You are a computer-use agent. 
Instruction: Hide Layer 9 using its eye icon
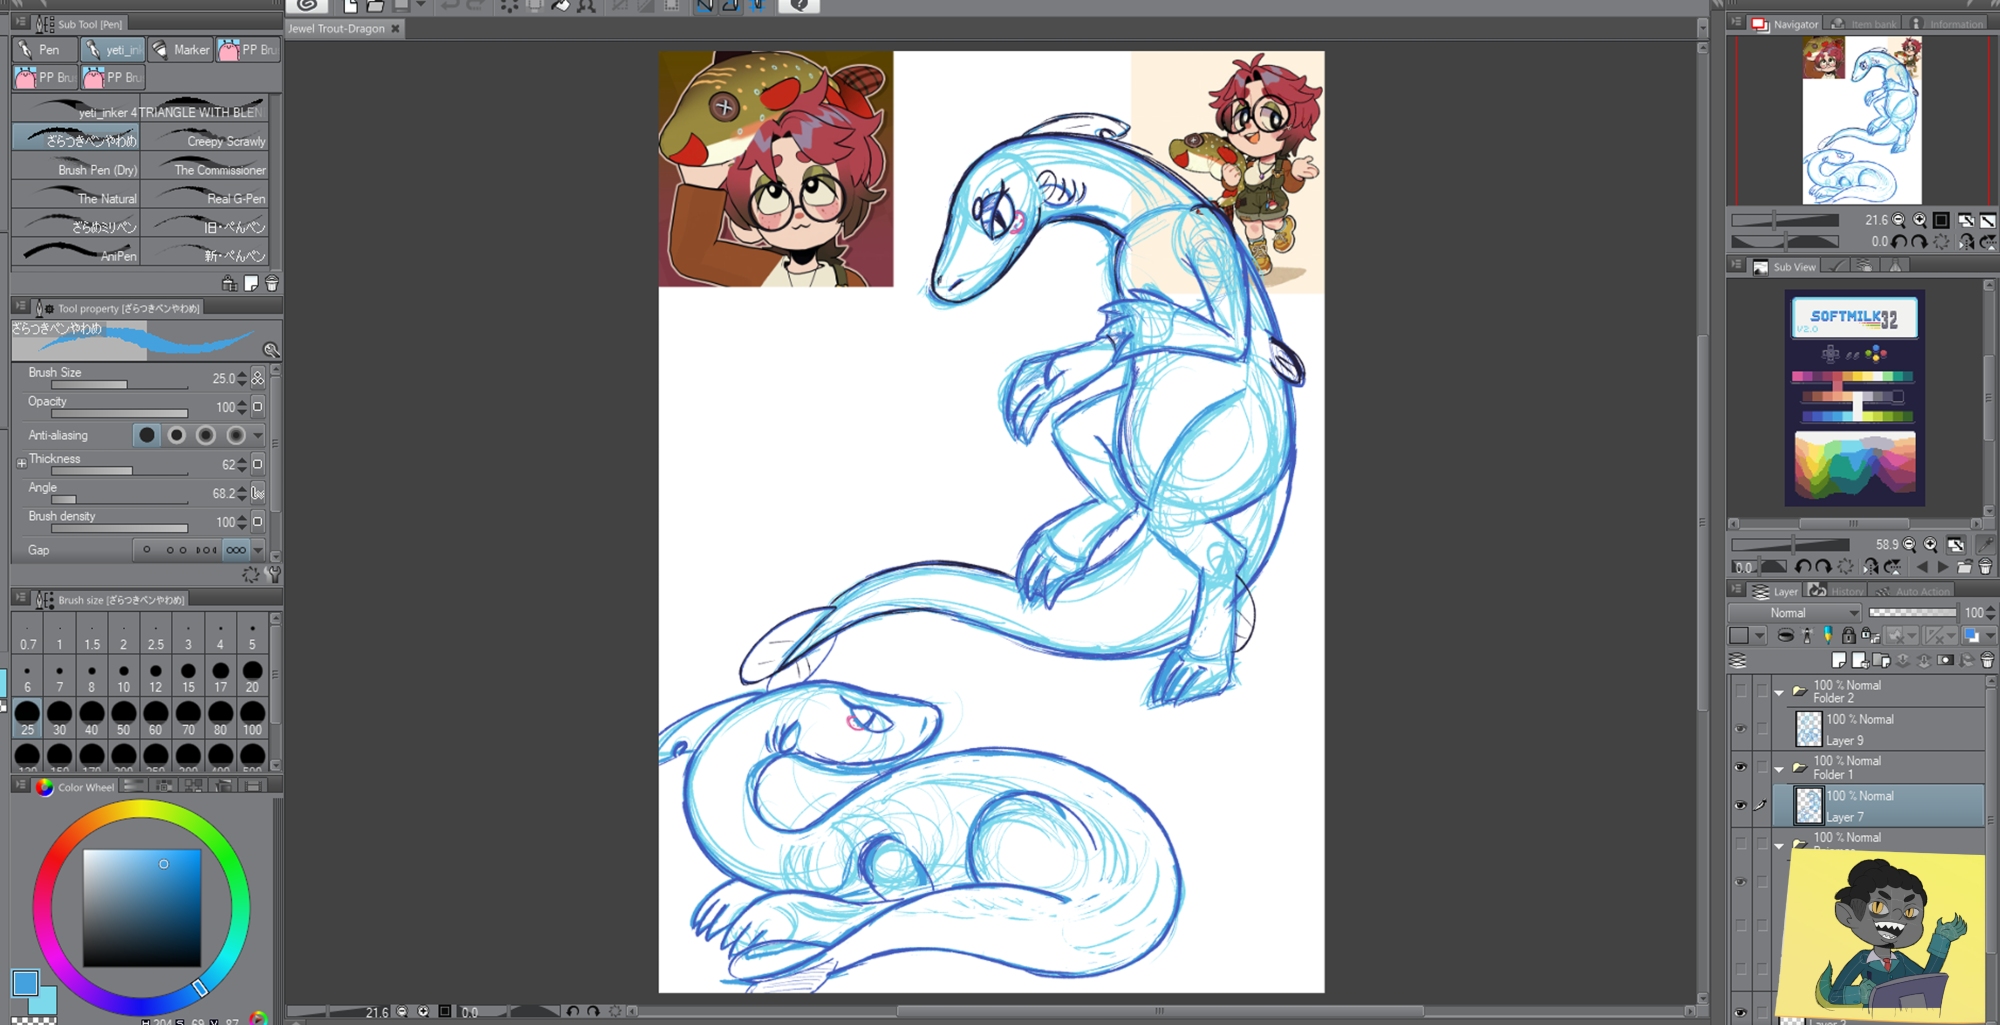coord(1741,729)
